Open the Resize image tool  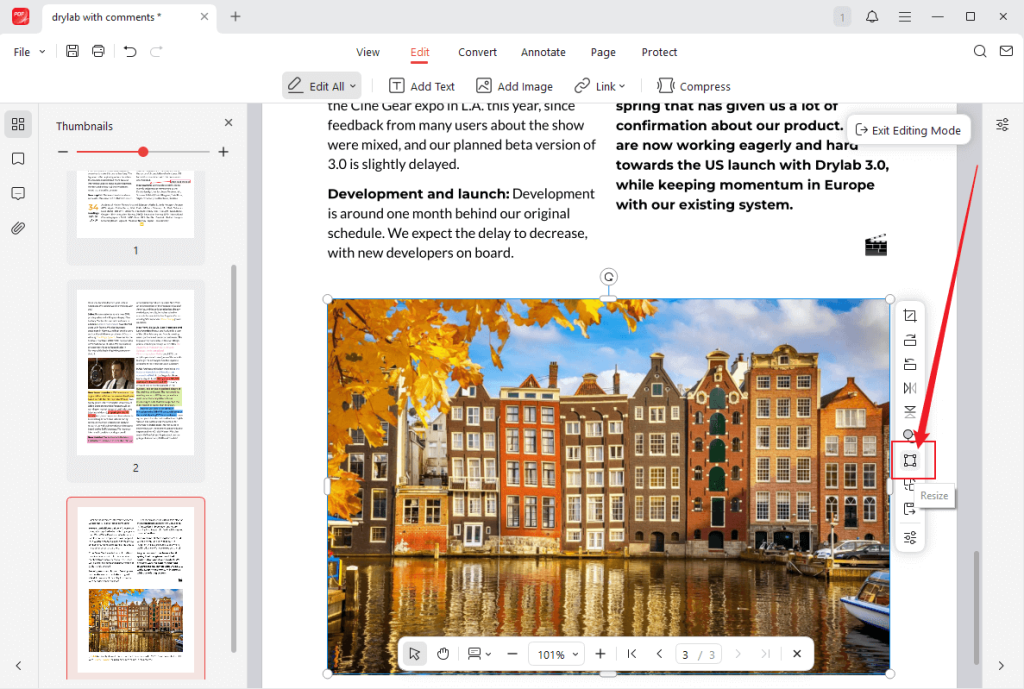pos(910,460)
